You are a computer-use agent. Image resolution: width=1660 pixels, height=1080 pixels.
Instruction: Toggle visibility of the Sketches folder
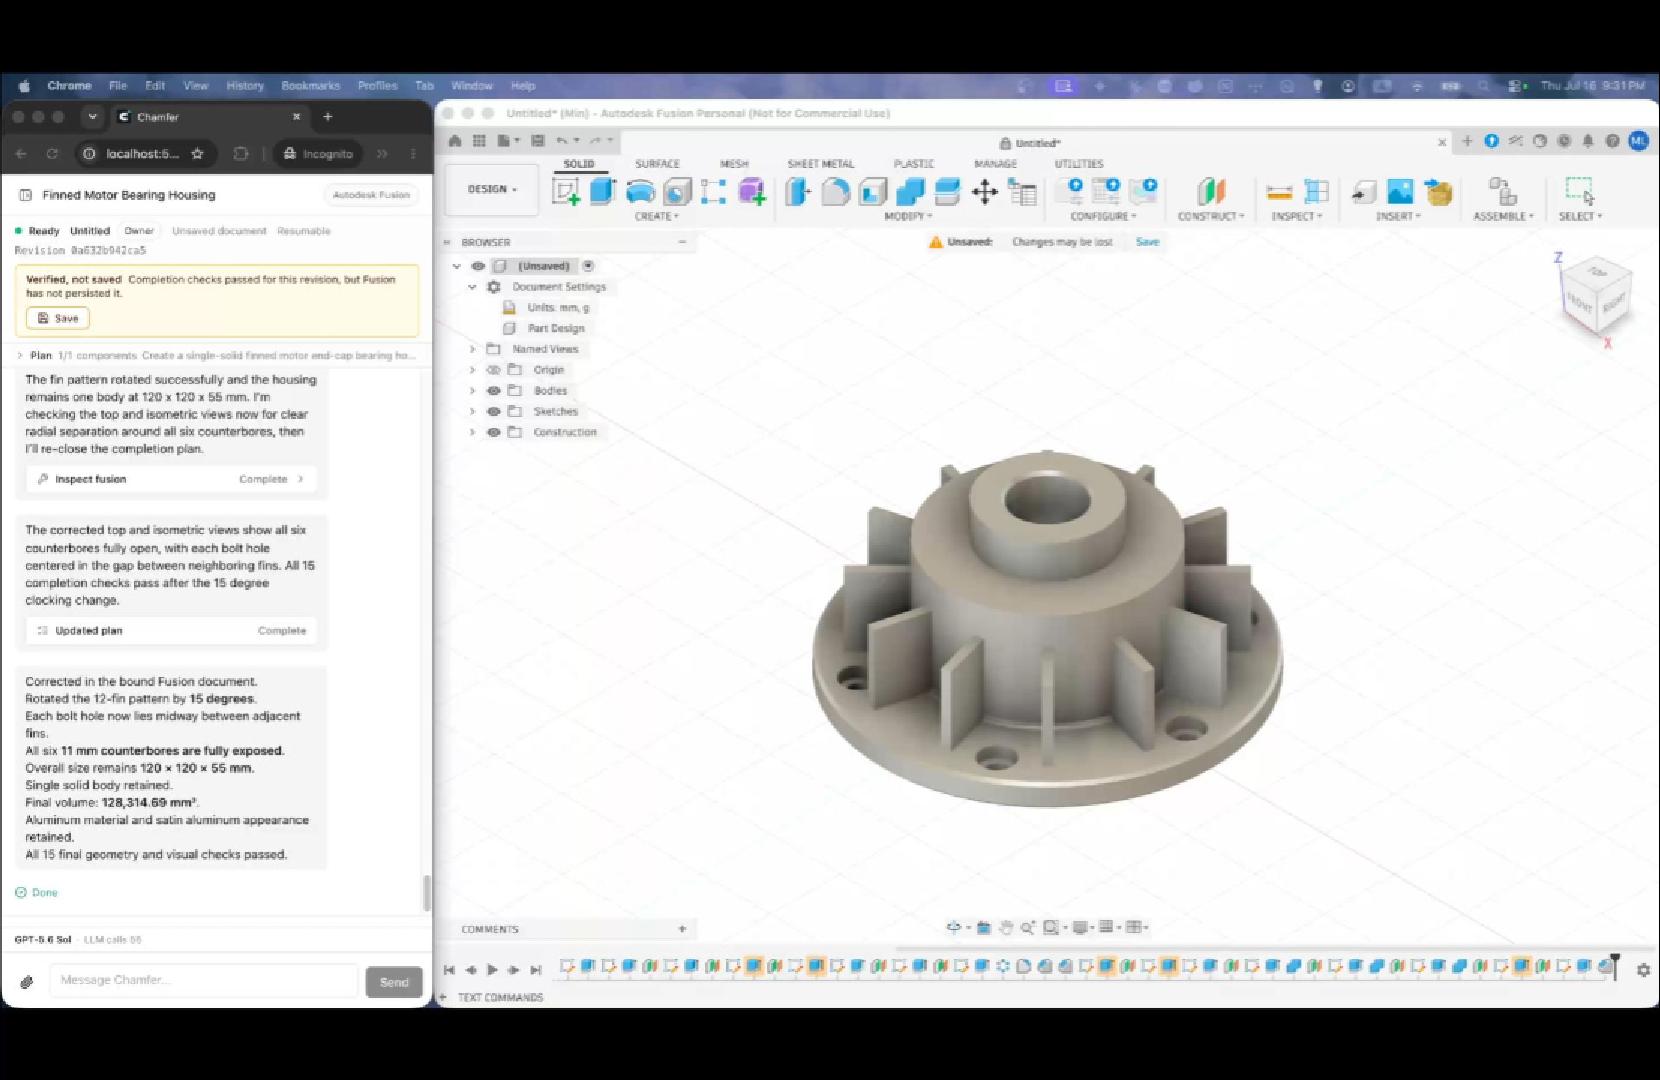click(x=493, y=411)
